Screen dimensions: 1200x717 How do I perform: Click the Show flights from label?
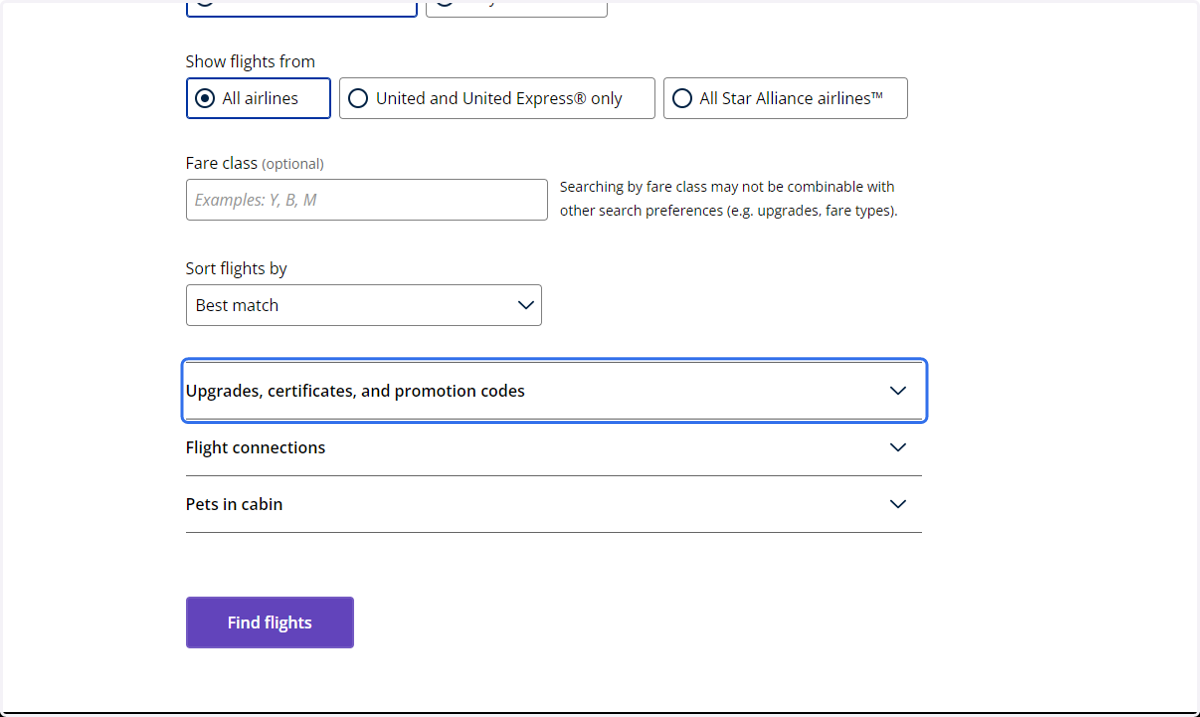pyautogui.click(x=250, y=61)
